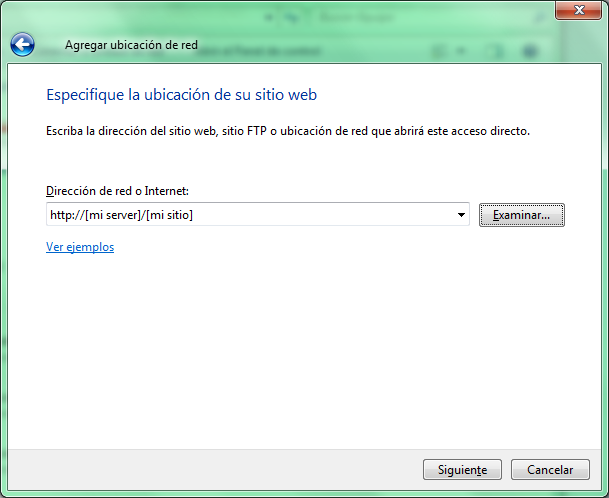Cancel the wizard with Cancelar
Screen dimensions: 609x498
(550, 470)
